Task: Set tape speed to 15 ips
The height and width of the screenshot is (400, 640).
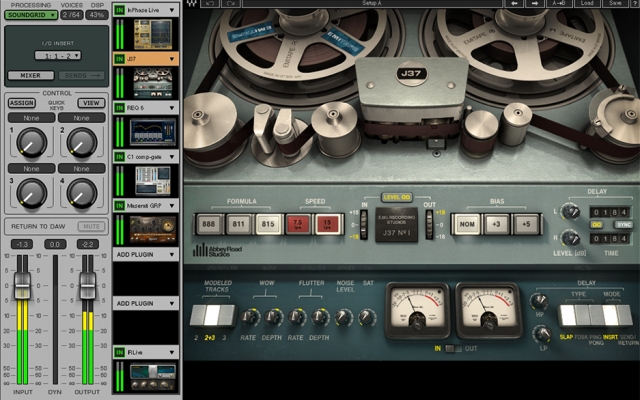Action: 327,224
